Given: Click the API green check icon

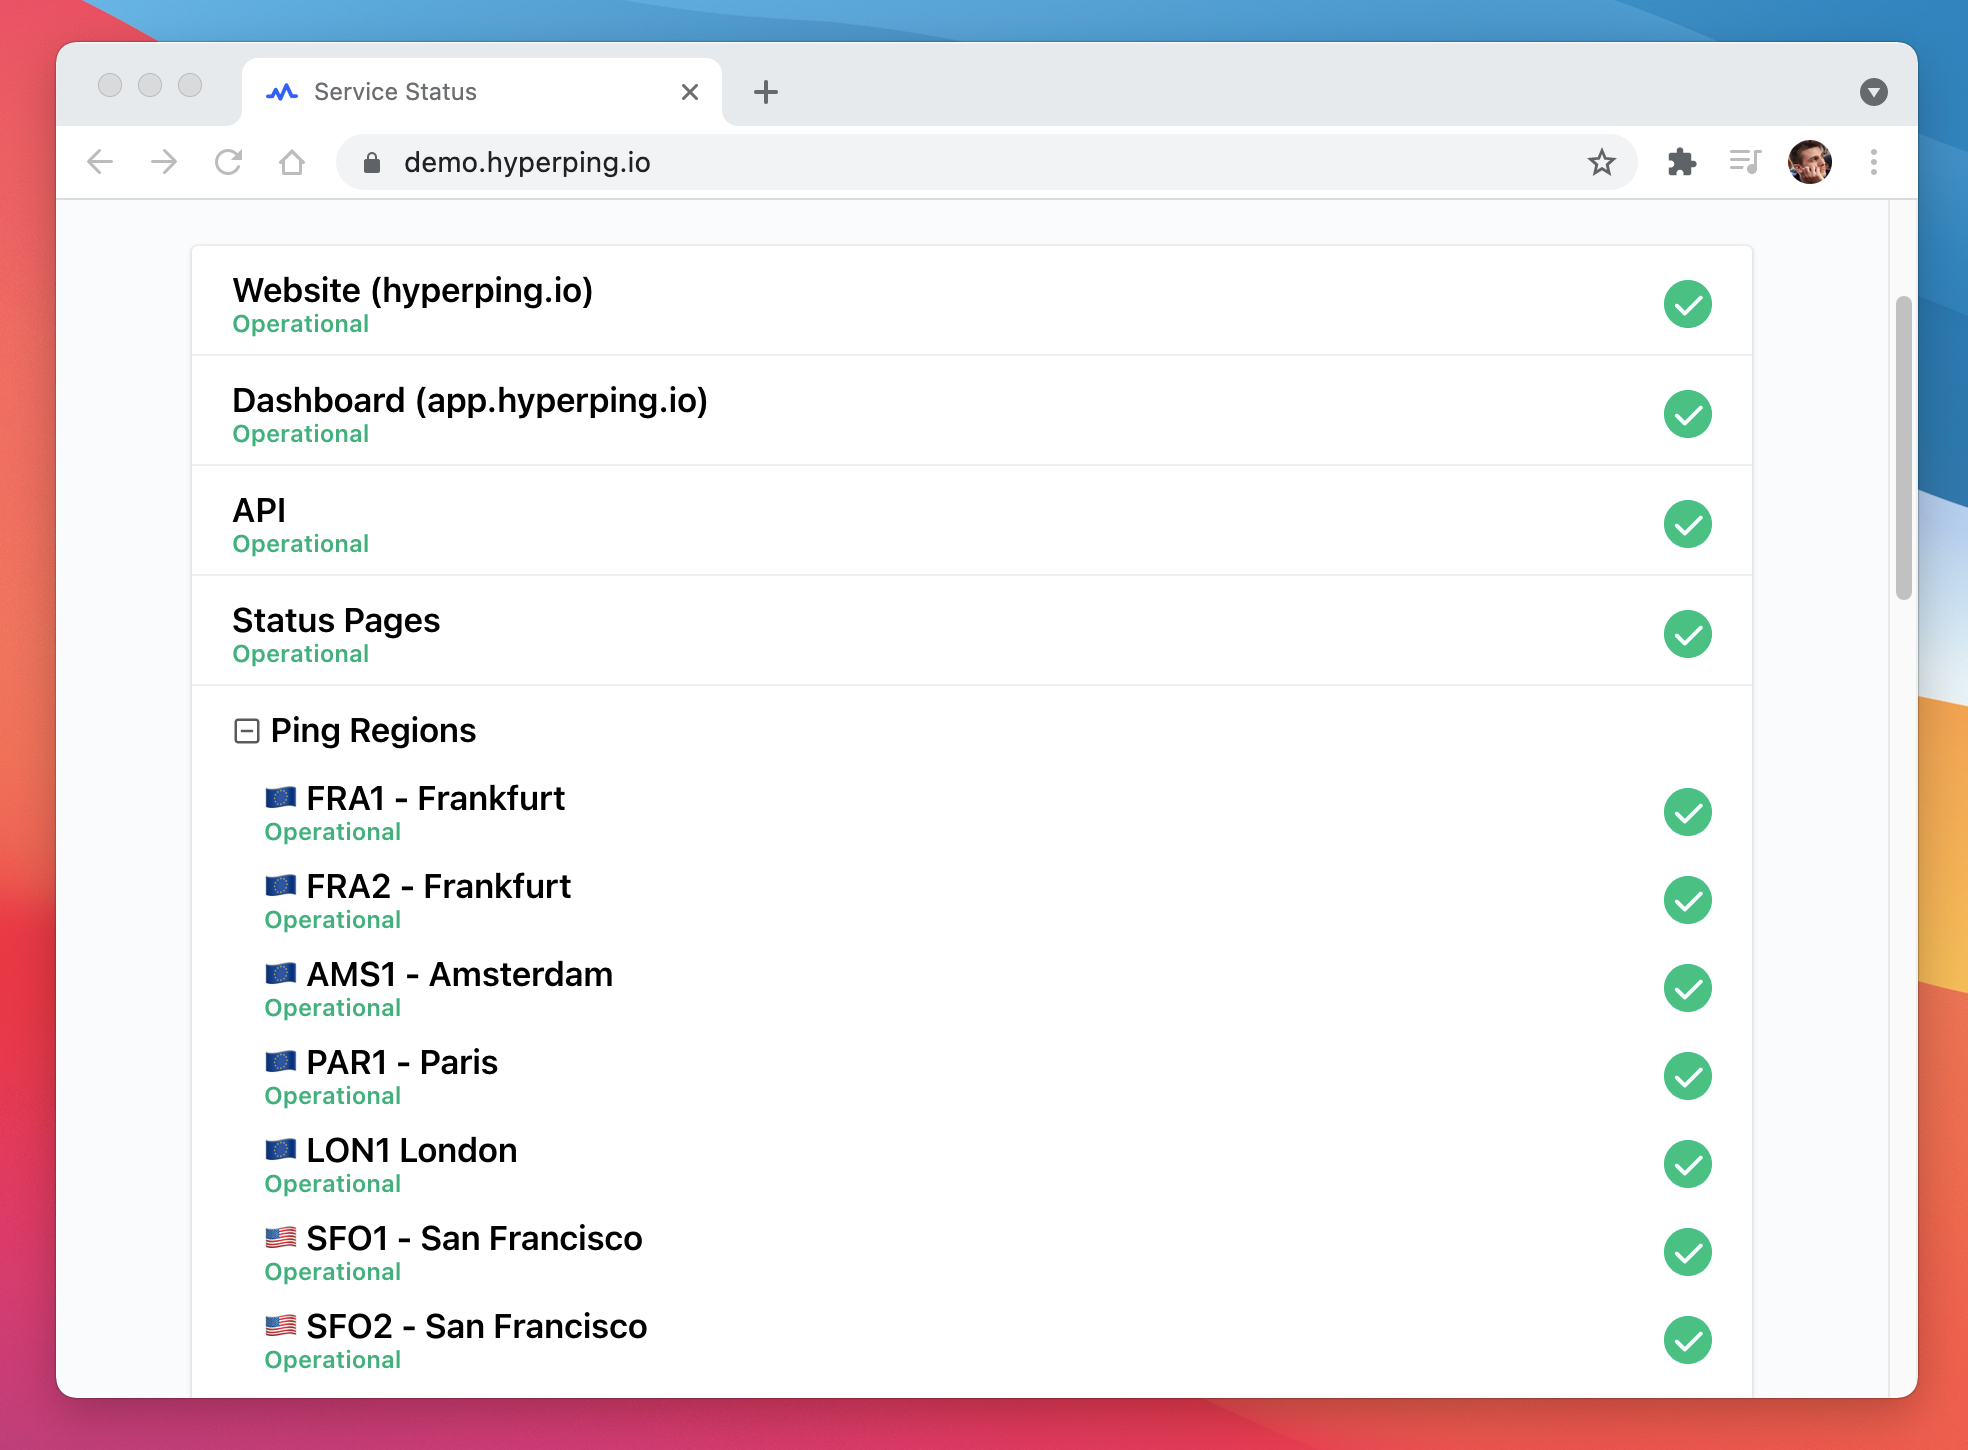Looking at the screenshot, I should [1688, 524].
